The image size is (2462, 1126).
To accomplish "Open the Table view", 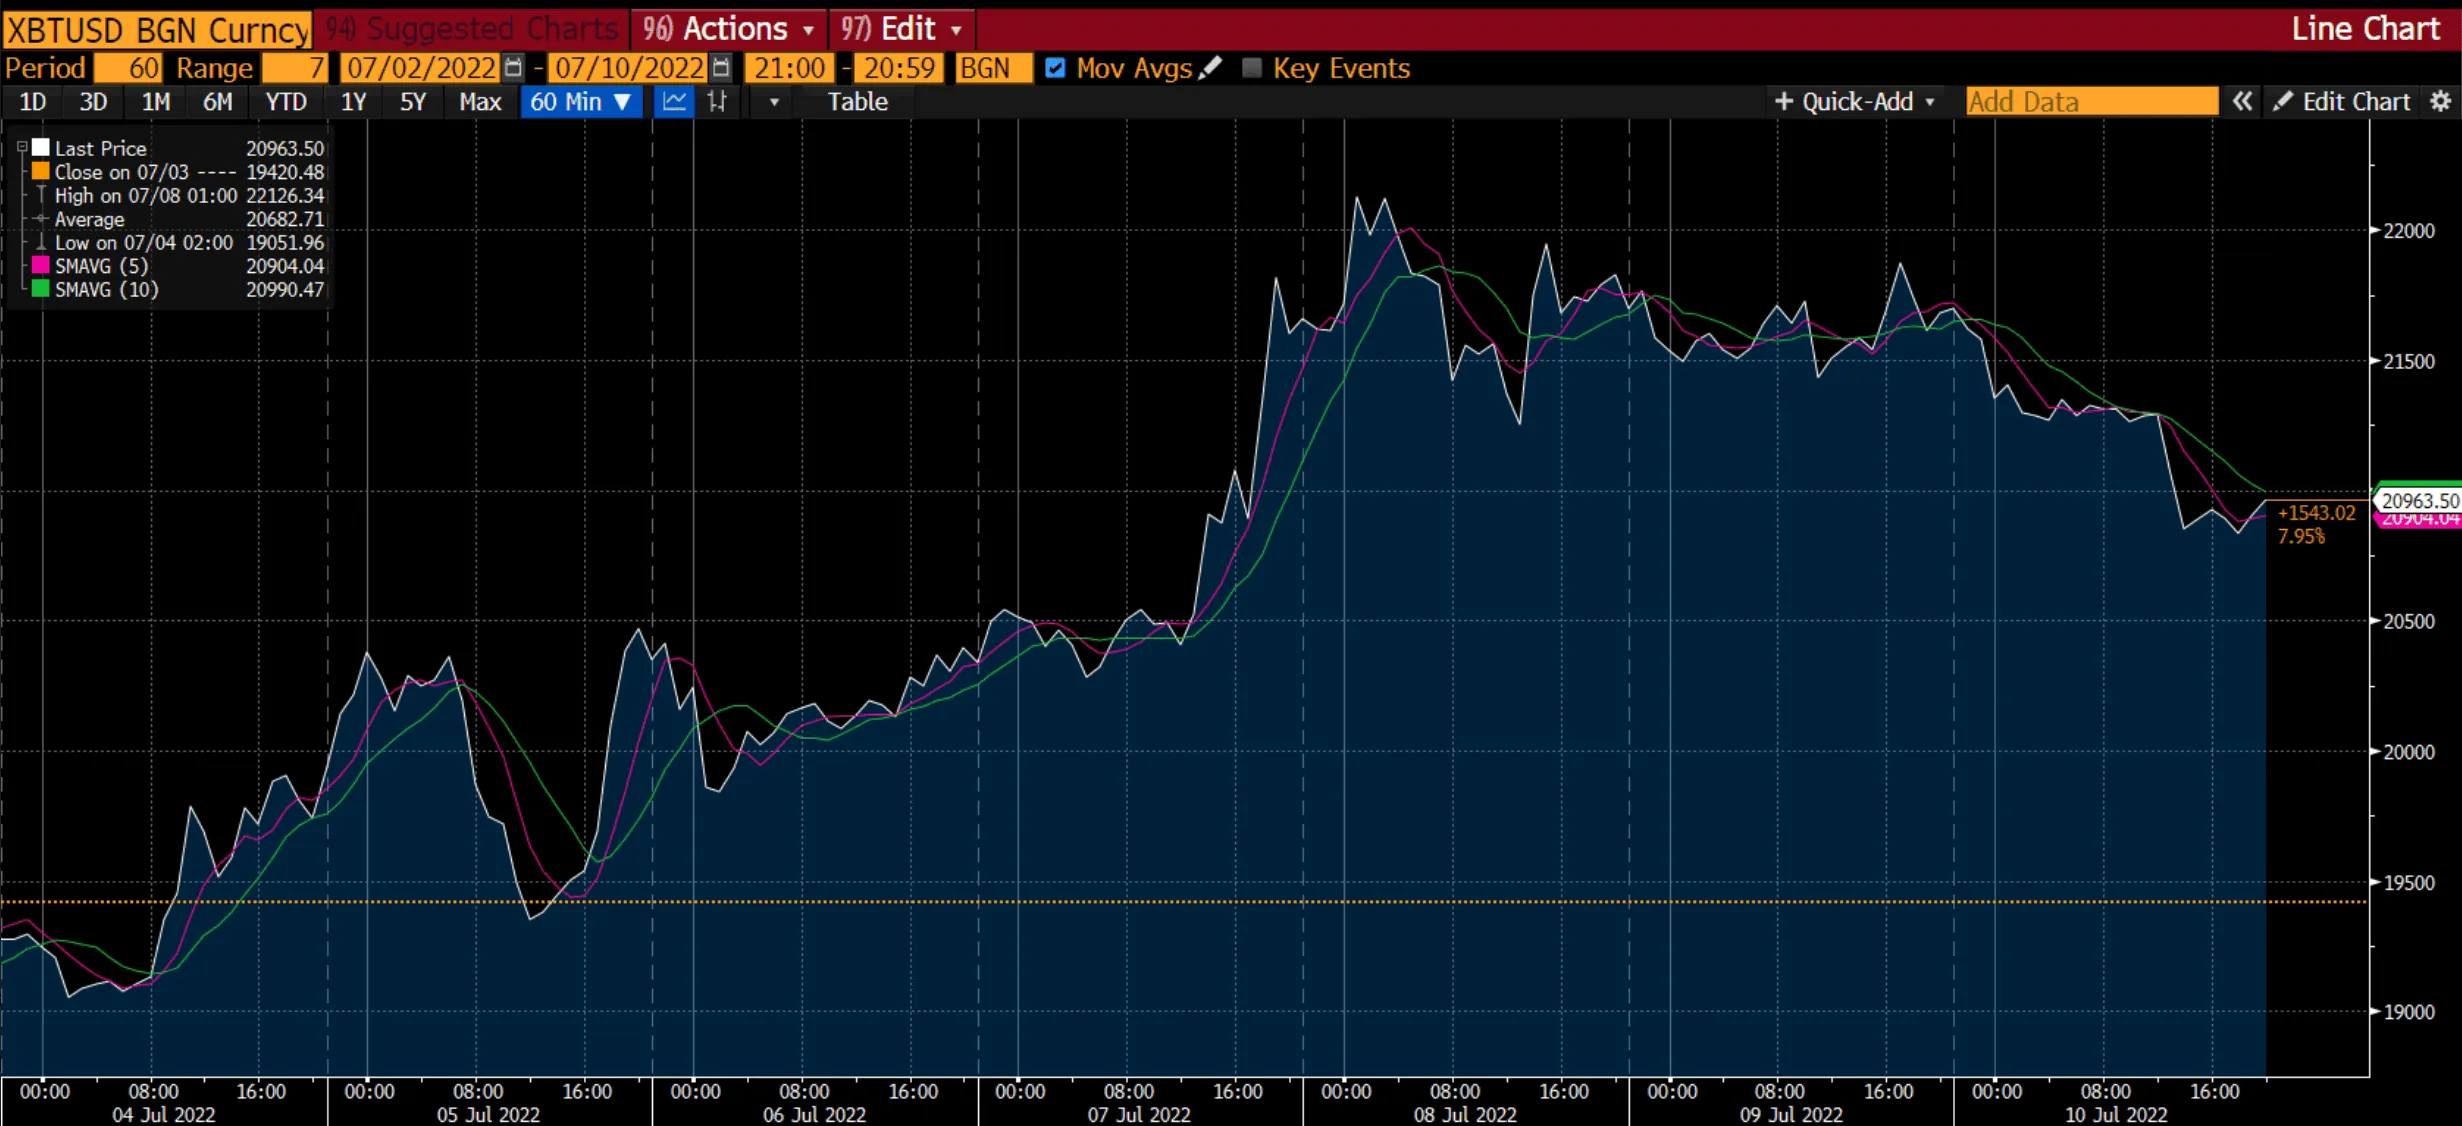I will [857, 101].
